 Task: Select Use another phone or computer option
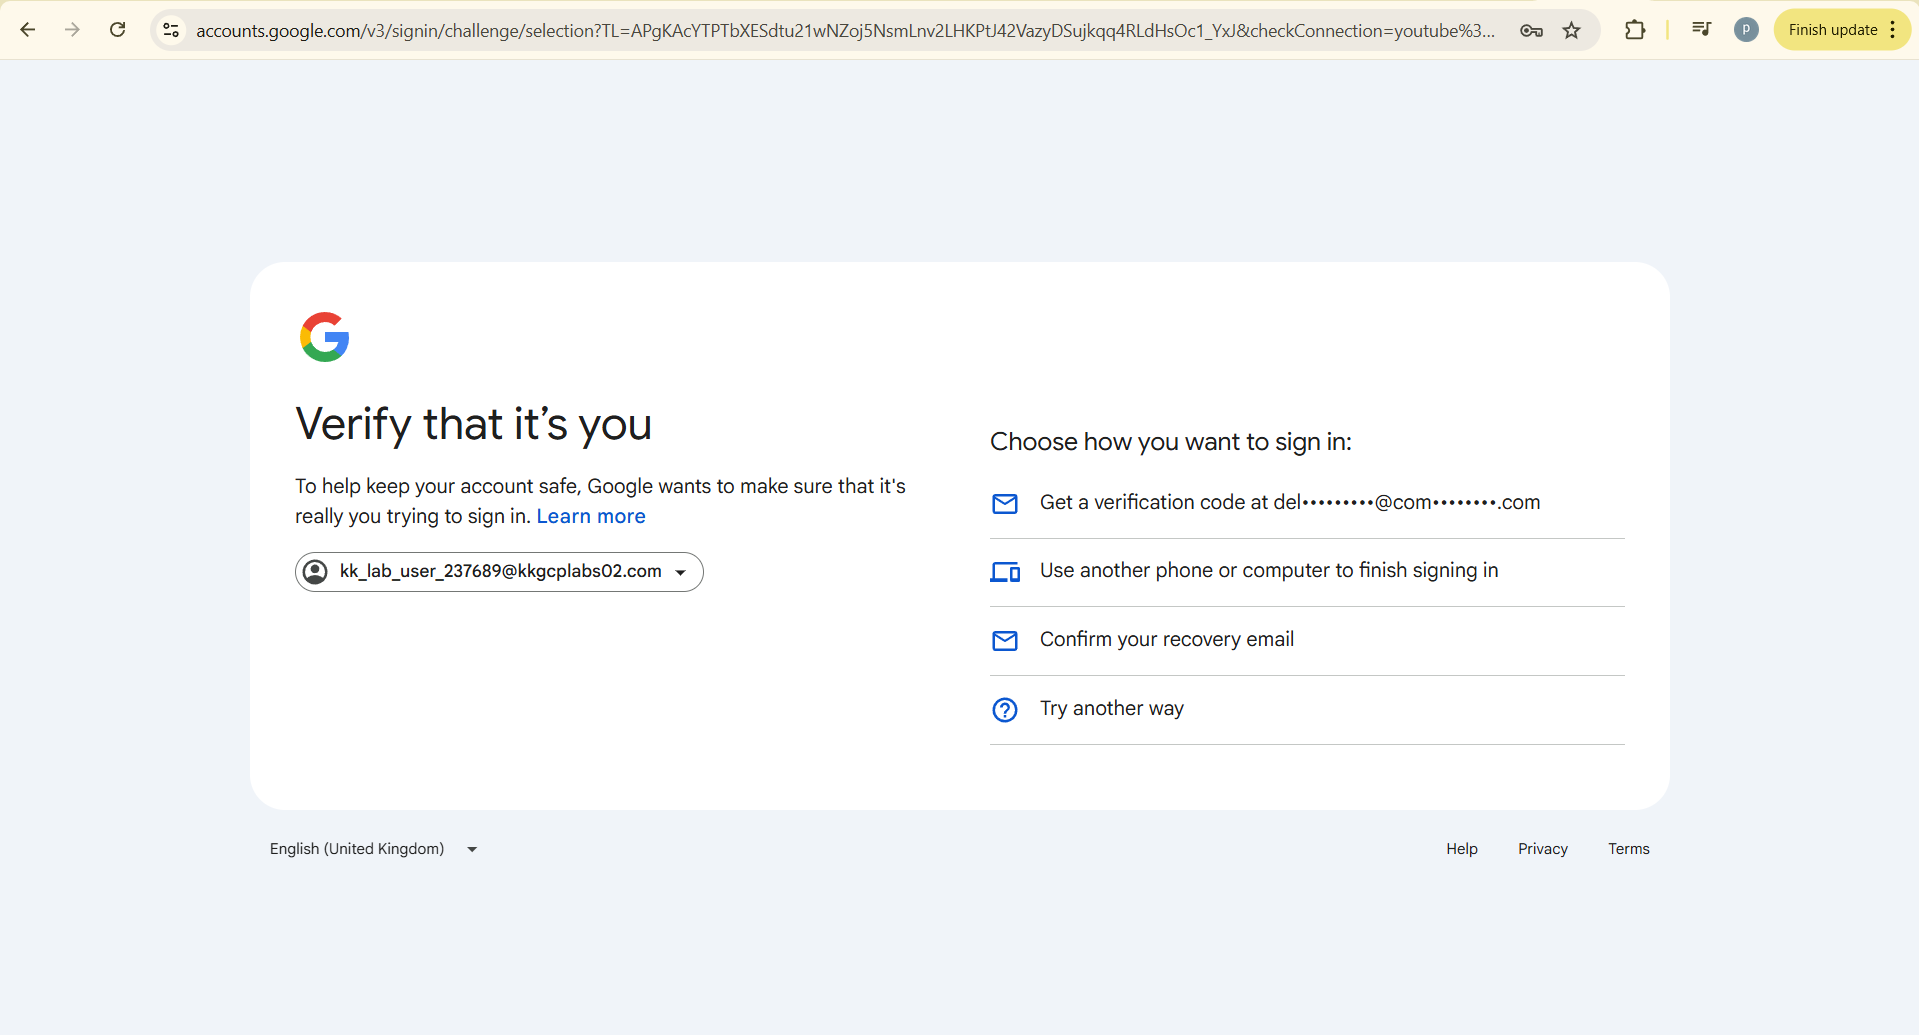coord(1268,571)
